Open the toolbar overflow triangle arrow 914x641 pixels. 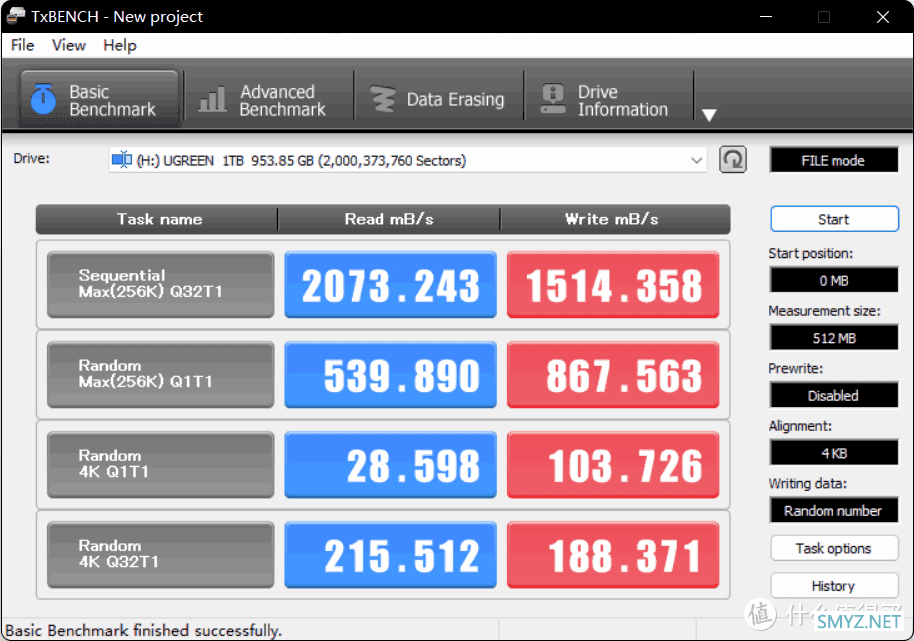pyautogui.click(x=709, y=115)
